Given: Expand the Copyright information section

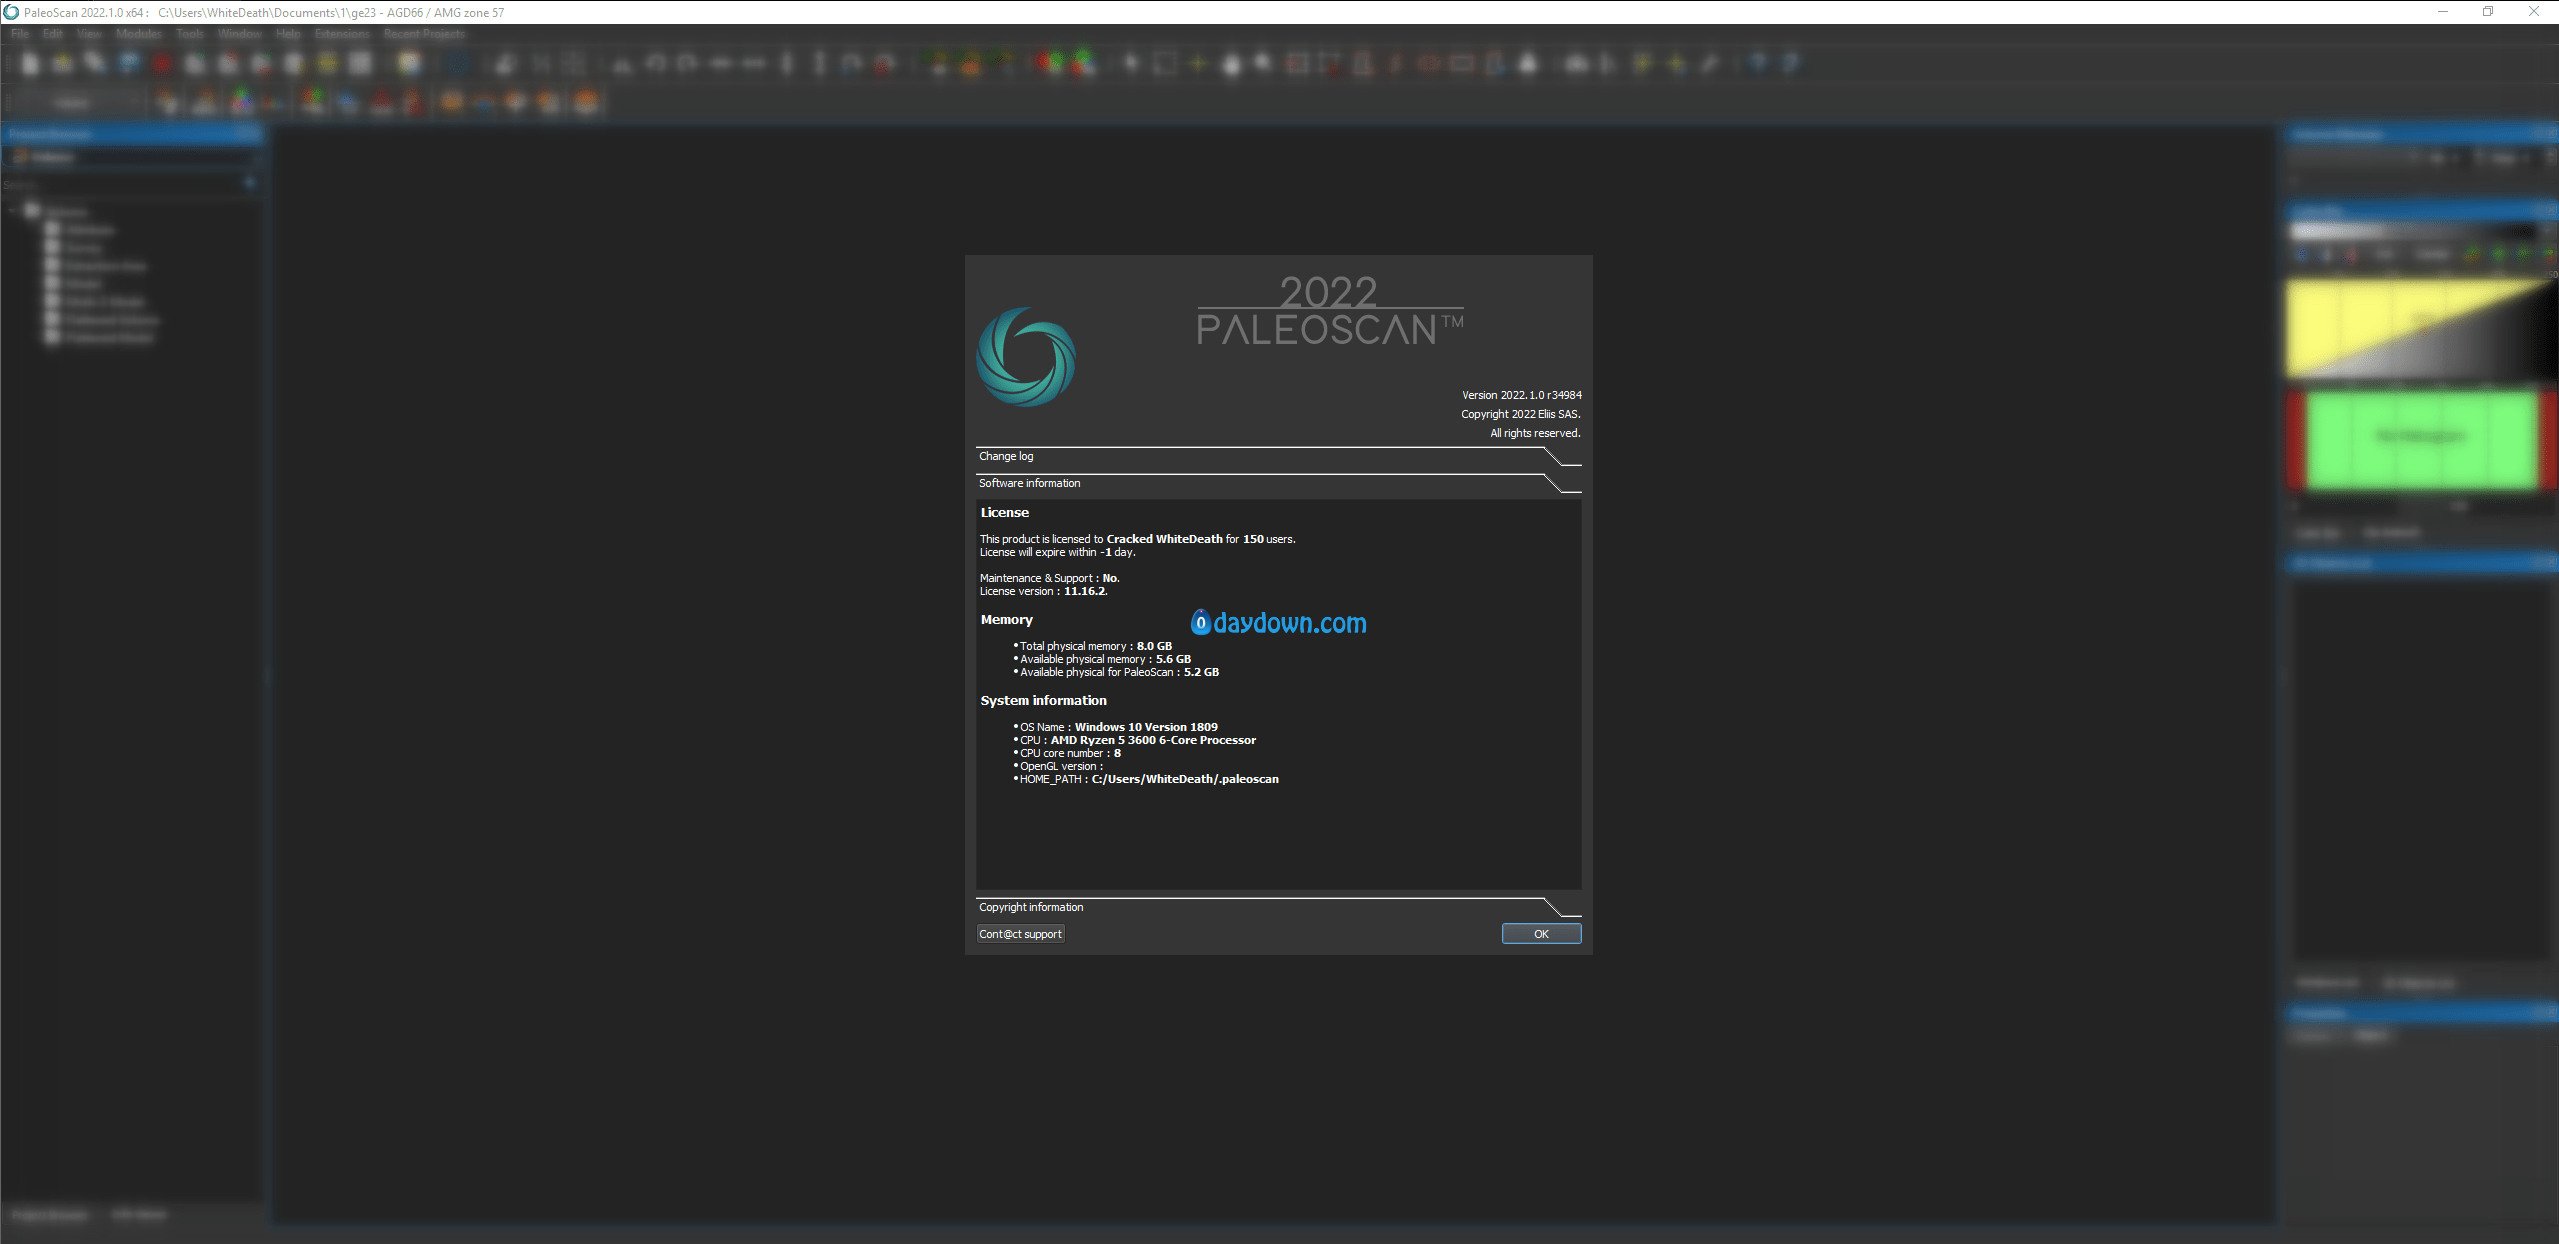Looking at the screenshot, I should click(x=1278, y=907).
